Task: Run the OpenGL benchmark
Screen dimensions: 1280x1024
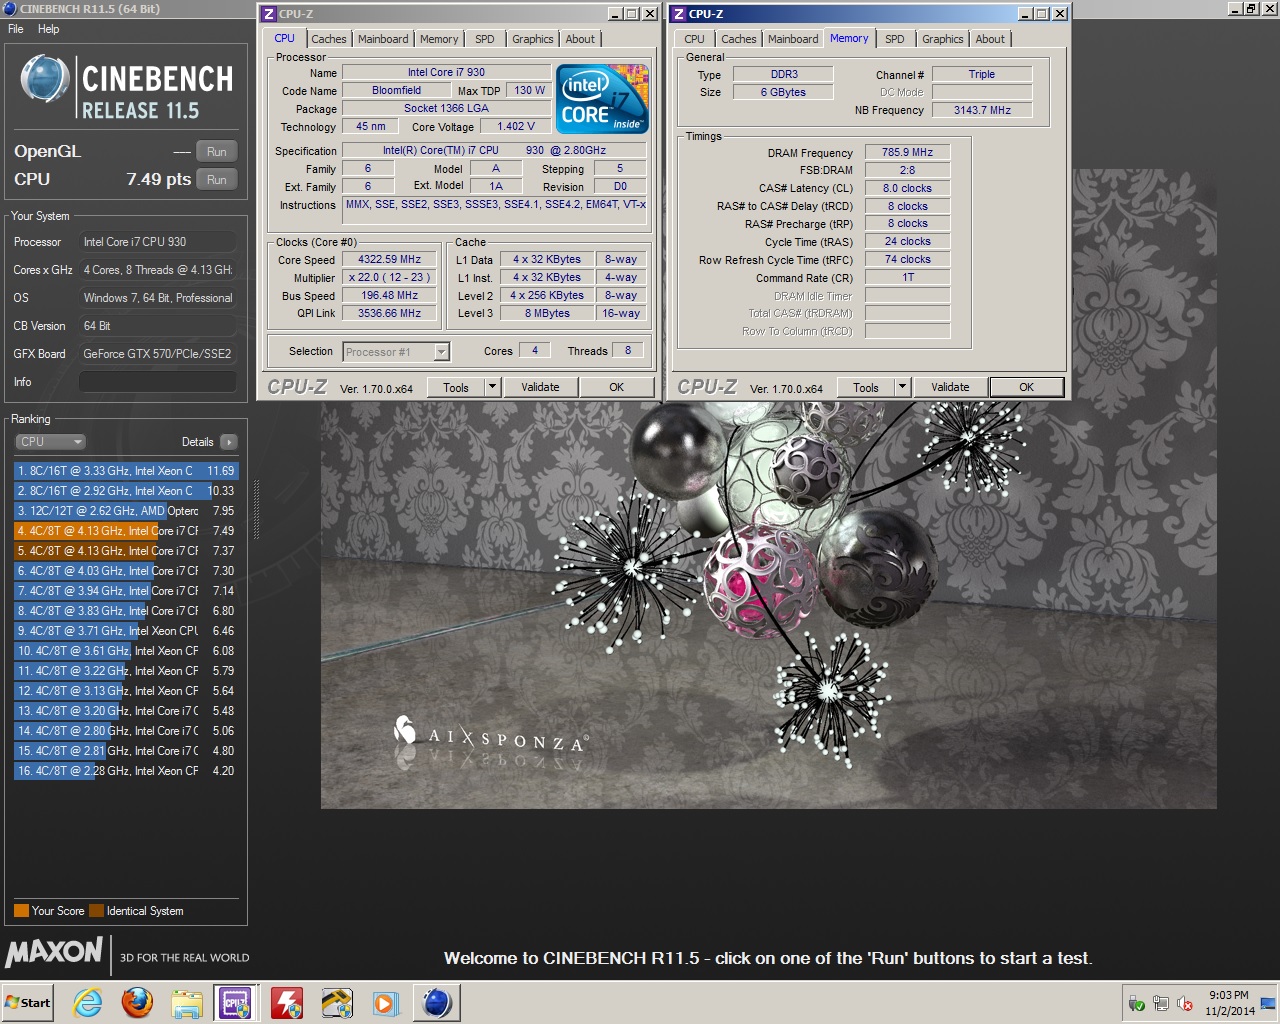Action: (x=217, y=152)
